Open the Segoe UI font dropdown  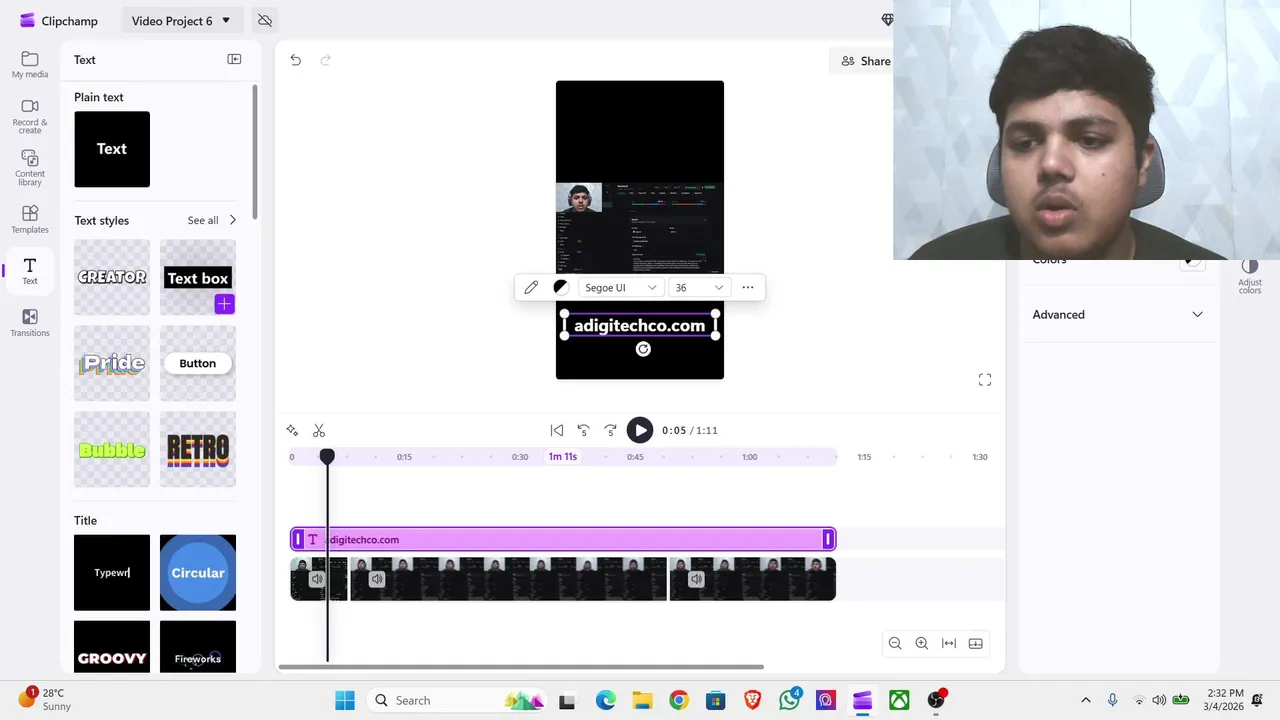[620, 287]
